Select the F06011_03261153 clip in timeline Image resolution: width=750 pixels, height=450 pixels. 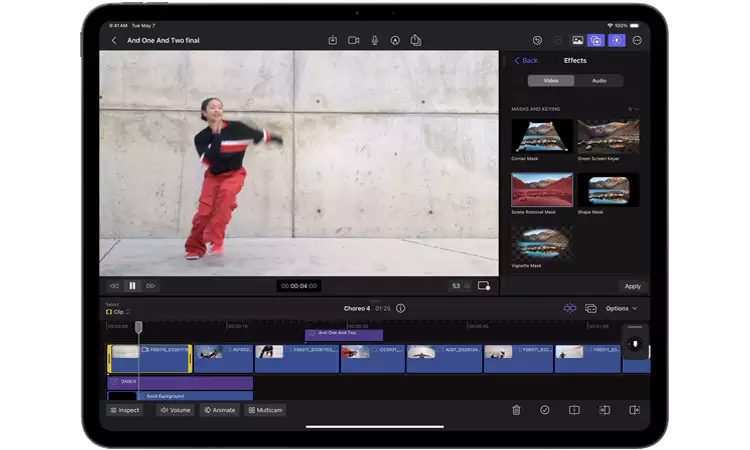[297, 358]
